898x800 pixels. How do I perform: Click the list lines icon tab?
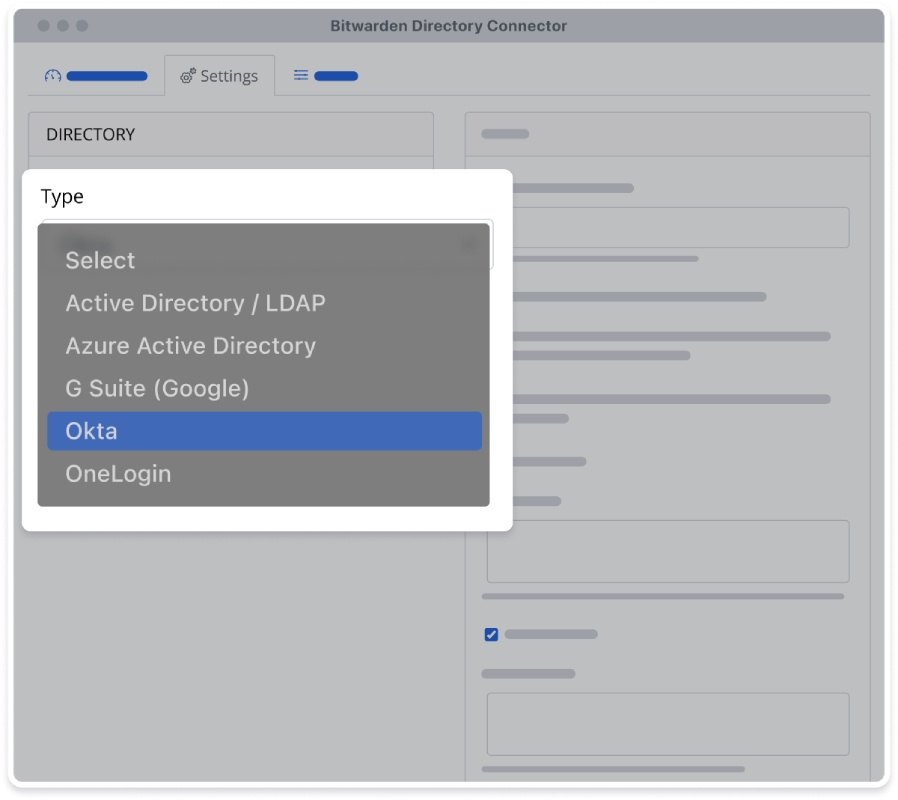325,76
